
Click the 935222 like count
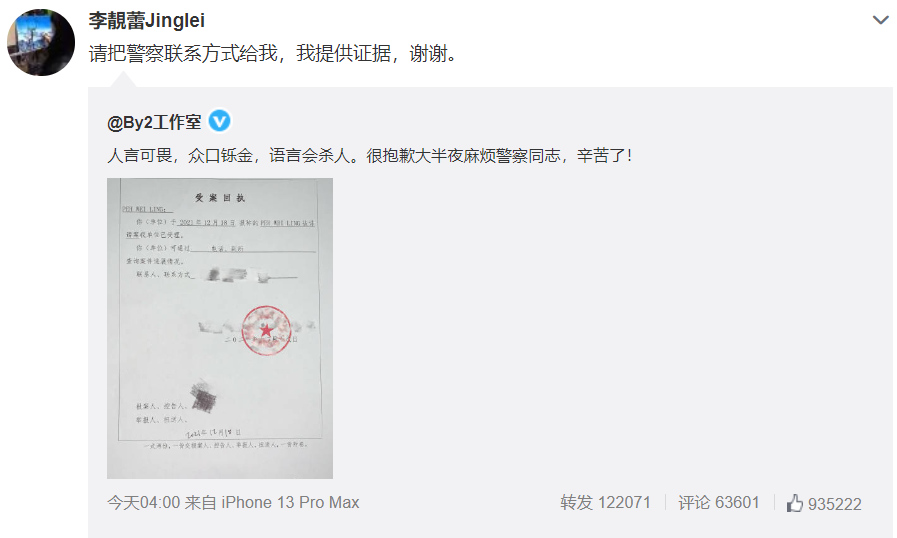835,504
